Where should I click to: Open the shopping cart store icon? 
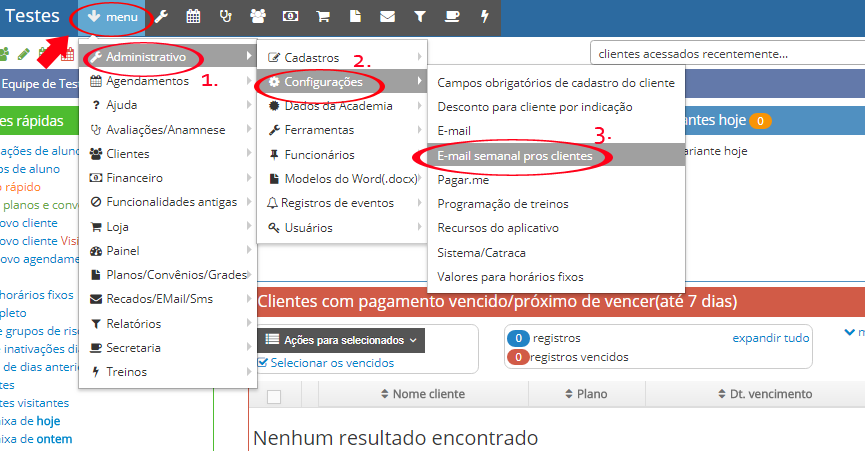[x=322, y=17]
